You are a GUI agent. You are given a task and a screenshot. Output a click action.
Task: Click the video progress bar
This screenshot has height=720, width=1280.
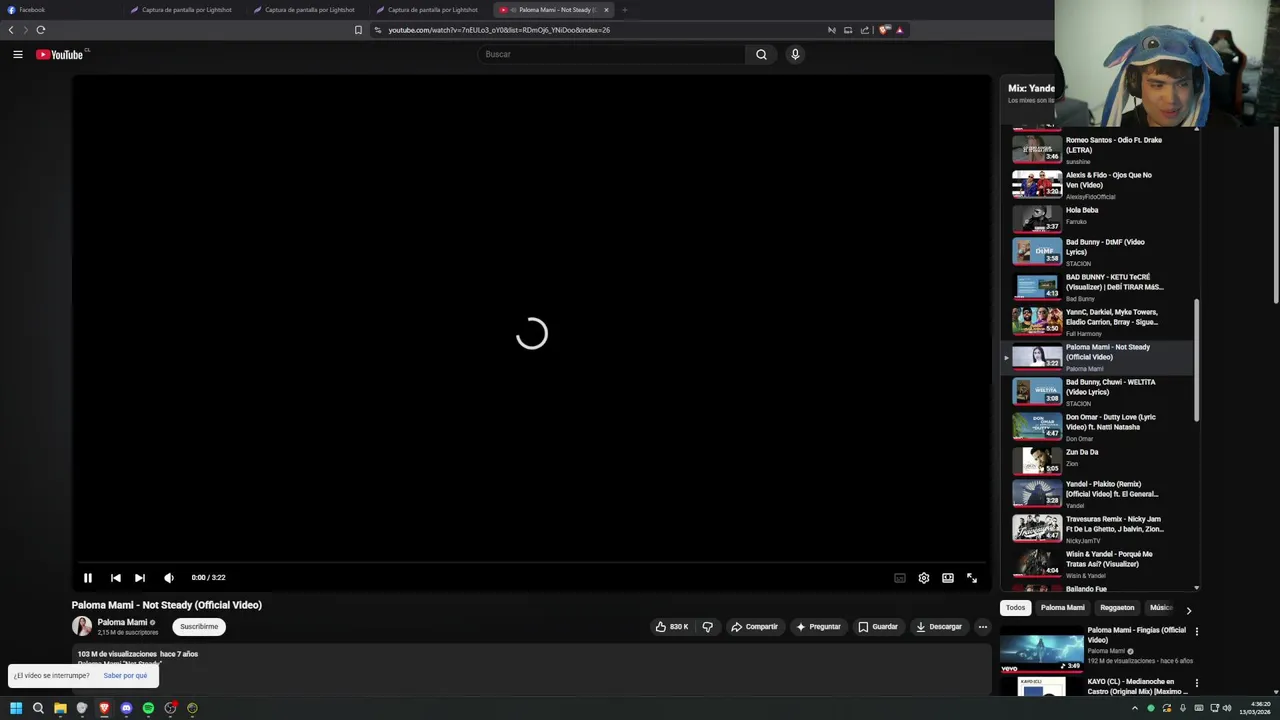click(x=531, y=563)
